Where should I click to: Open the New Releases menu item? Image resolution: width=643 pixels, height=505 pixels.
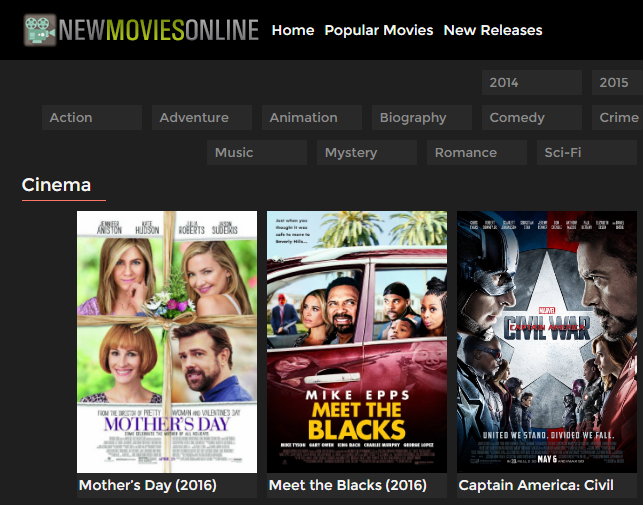pos(493,30)
